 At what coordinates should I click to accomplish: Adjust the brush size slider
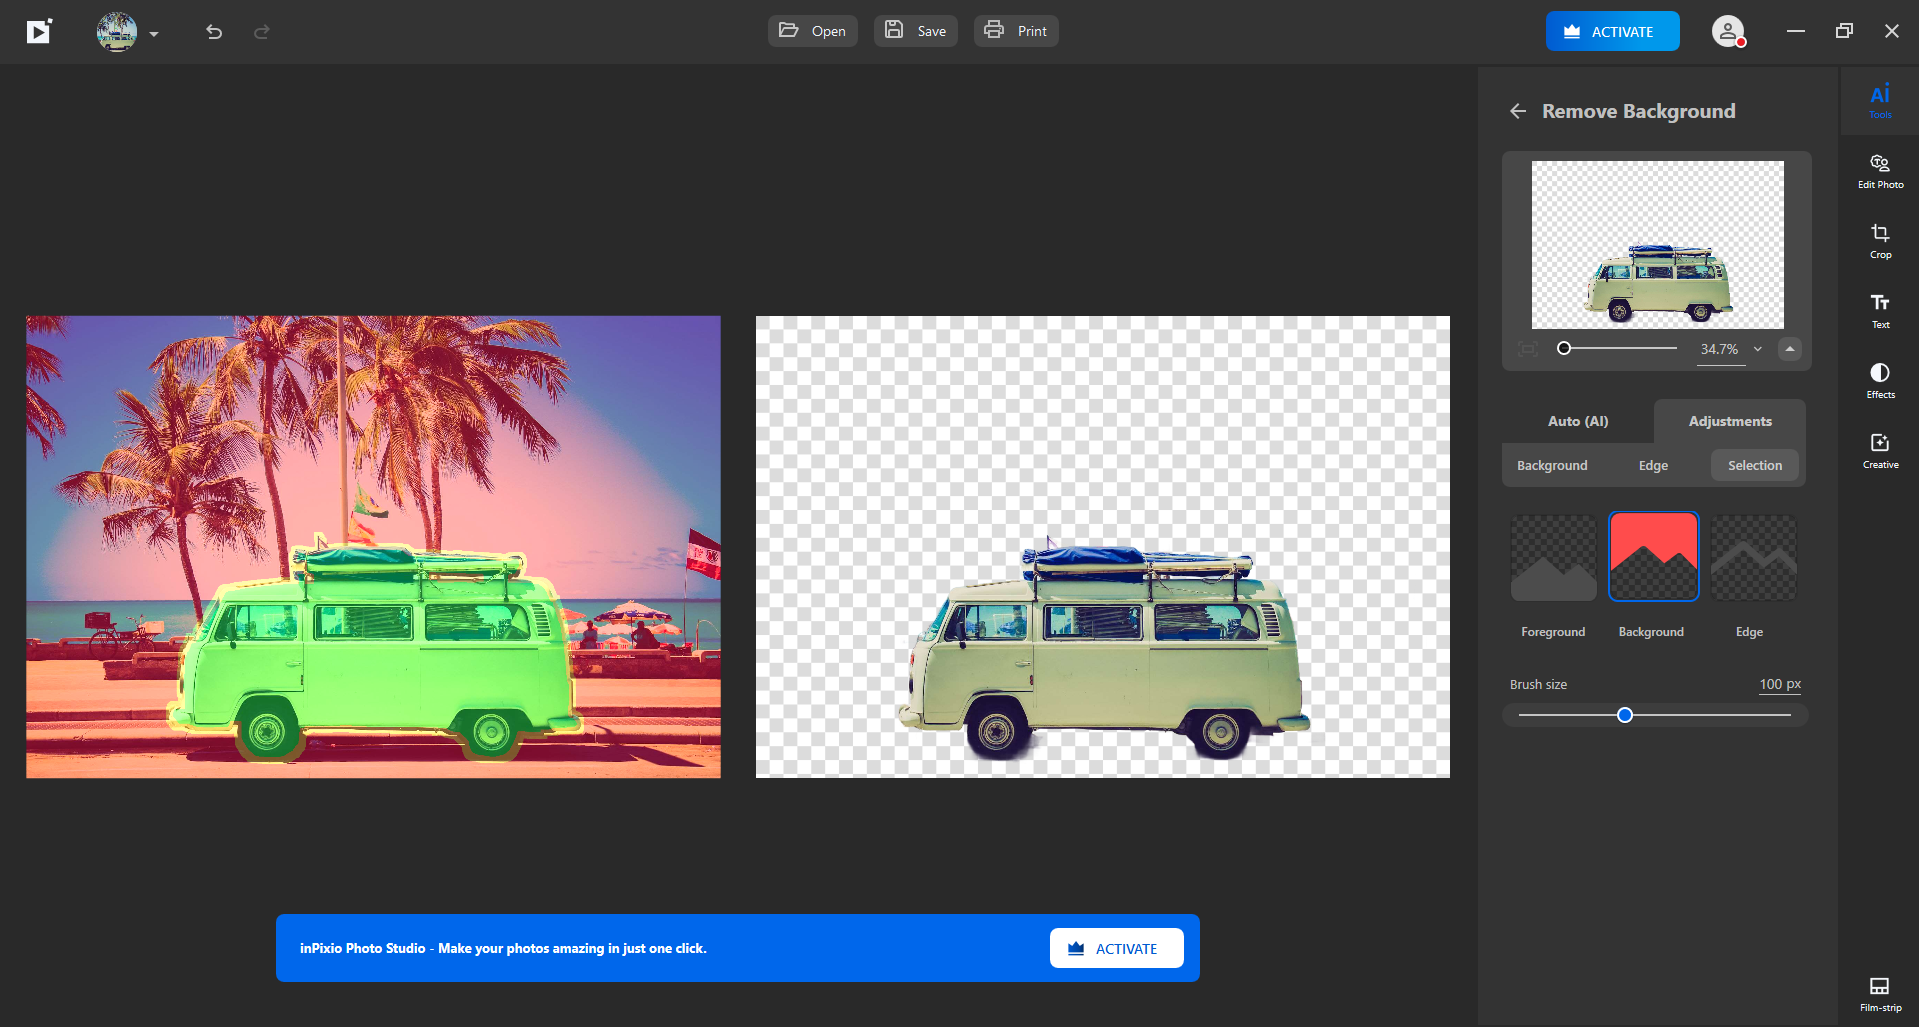tap(1625, 714)
